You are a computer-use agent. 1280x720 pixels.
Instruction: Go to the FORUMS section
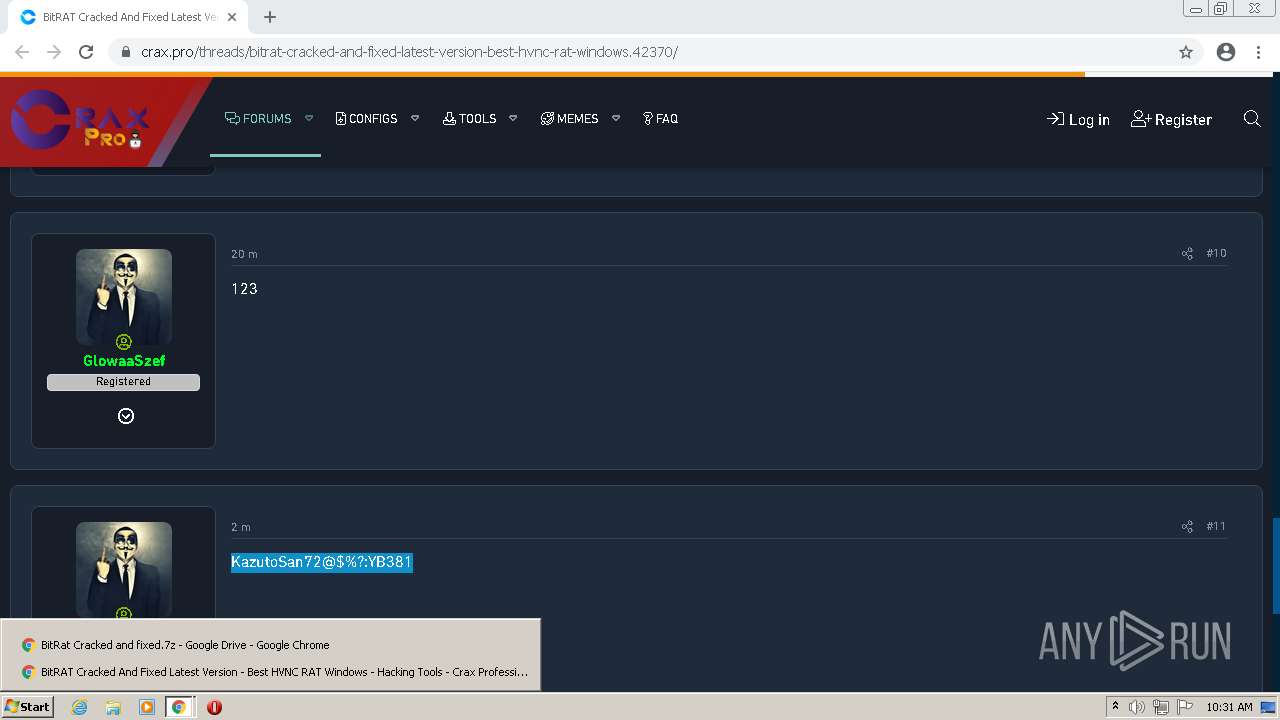click(258, 118)
